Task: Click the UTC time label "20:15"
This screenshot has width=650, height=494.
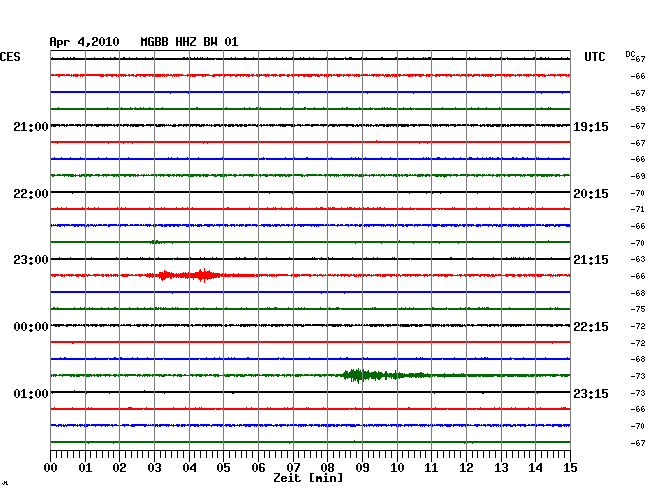Action: click(x=591, y=194)
